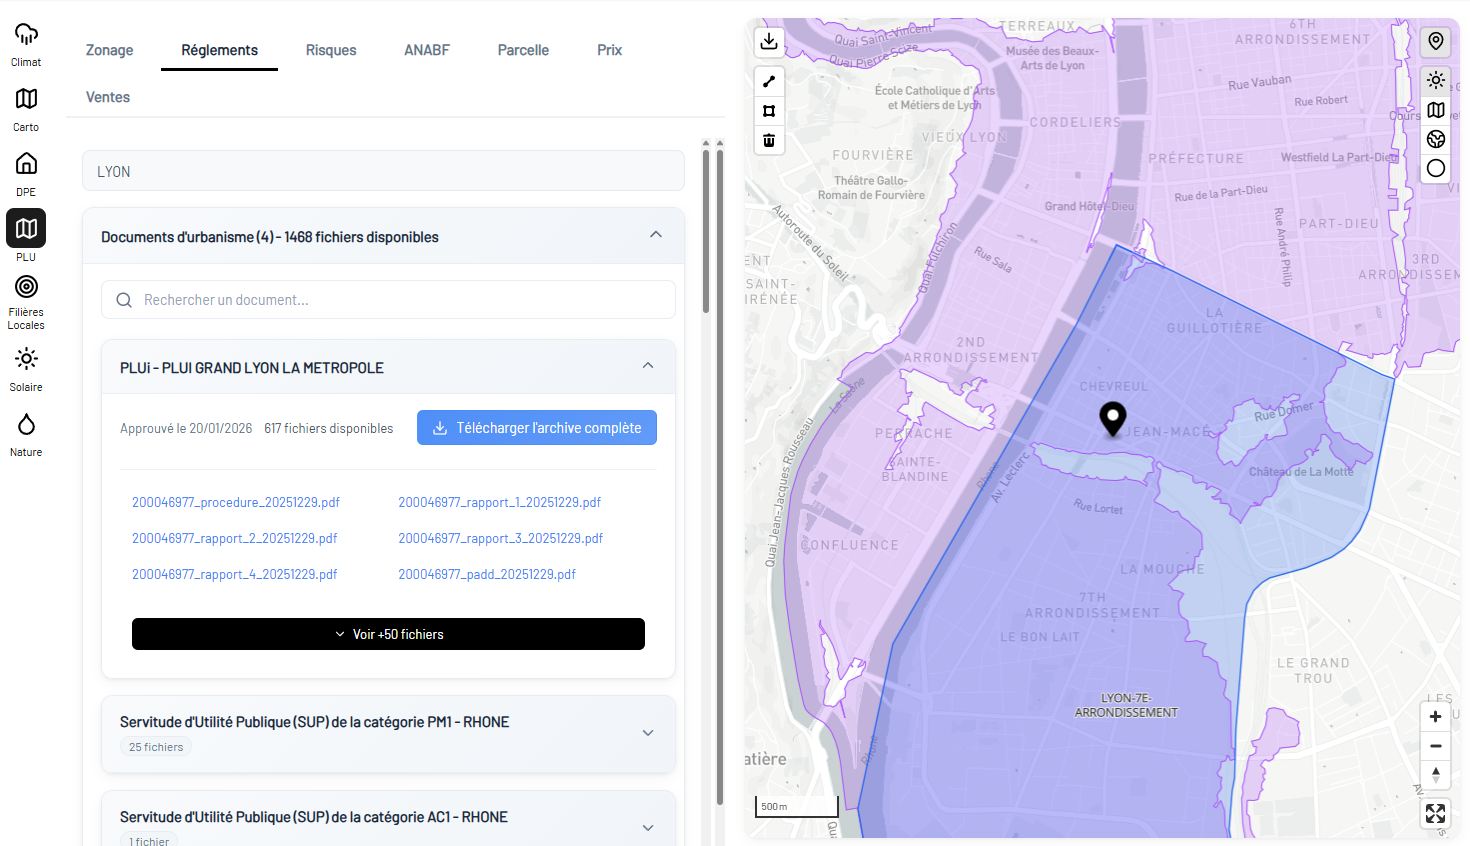Click 'Approuvé le 20/01/2026' text
This screenshot has height=846, width=1470.
pyautogui.click(x=186, y=428)
